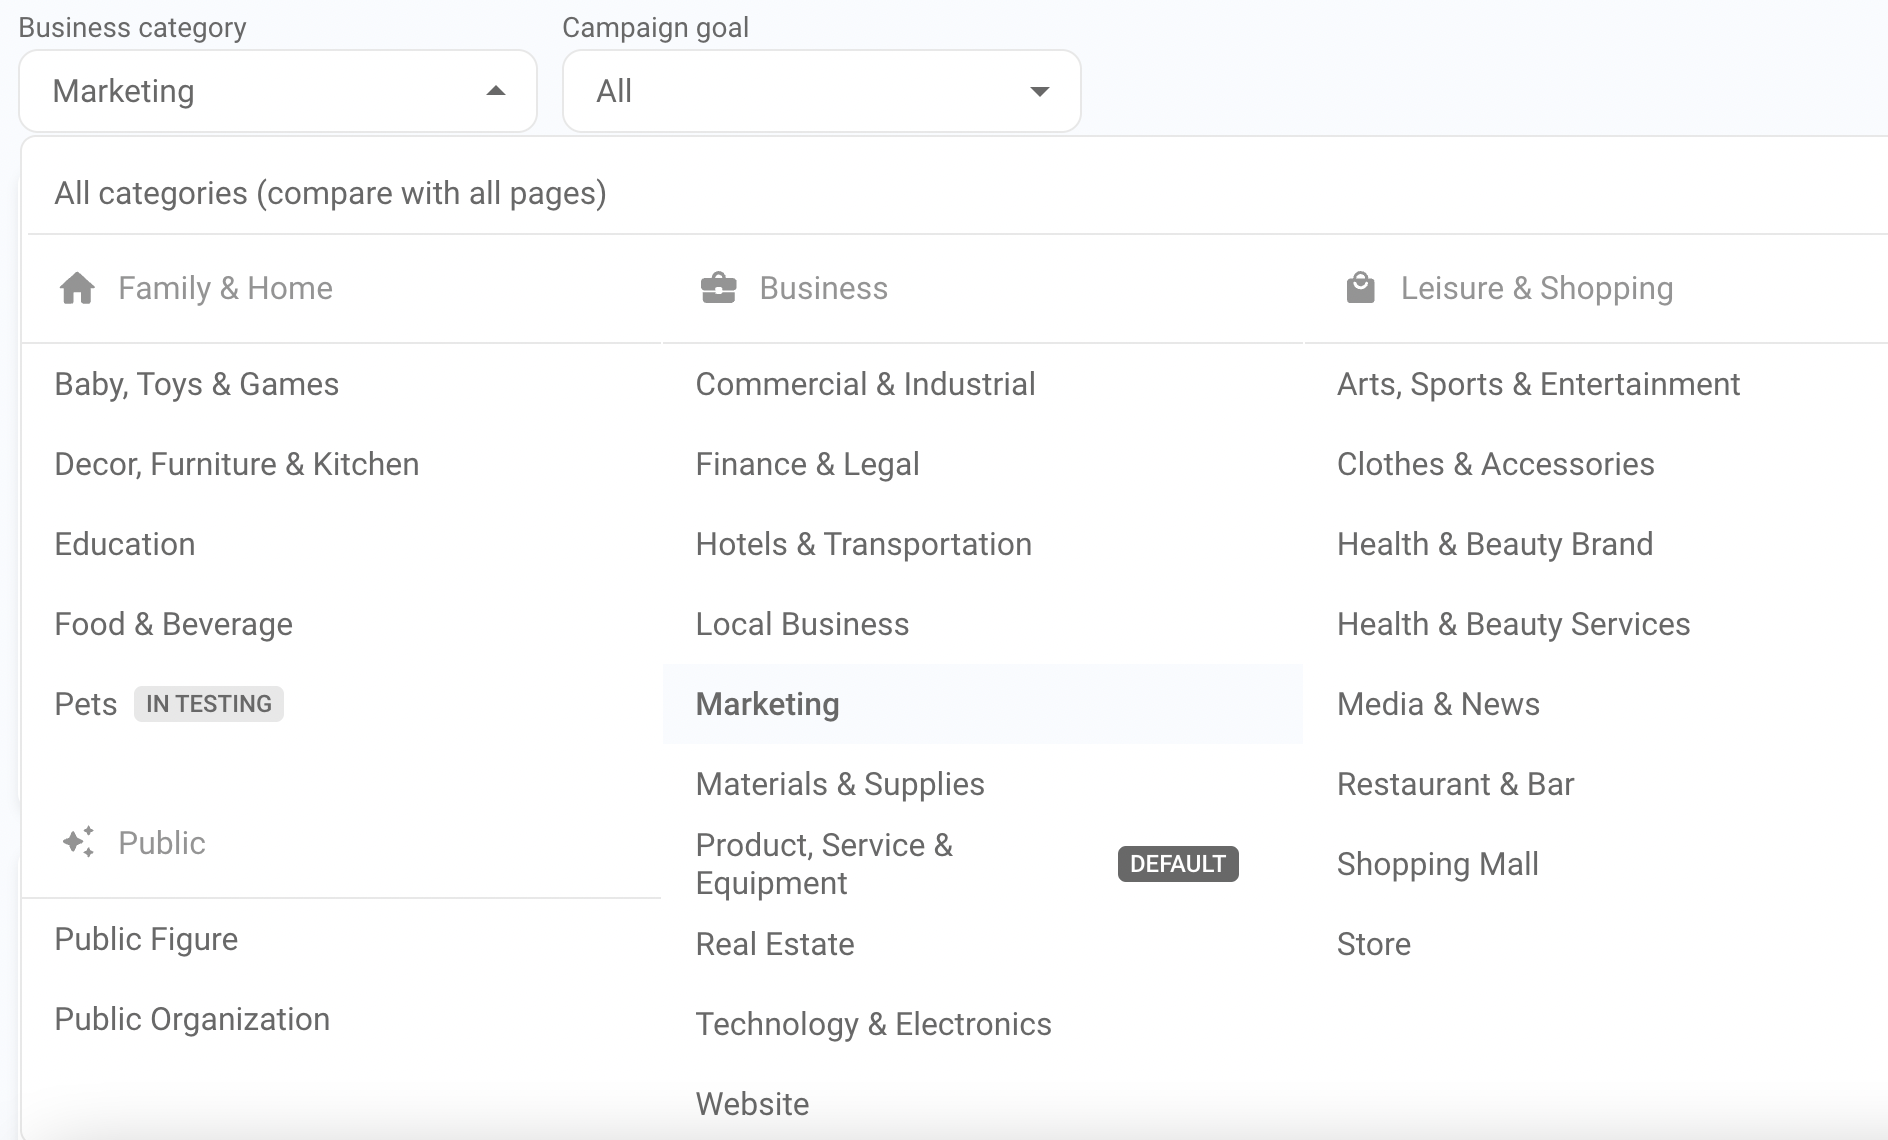Choose Health & Beauty Services option

click(1513, 624)
